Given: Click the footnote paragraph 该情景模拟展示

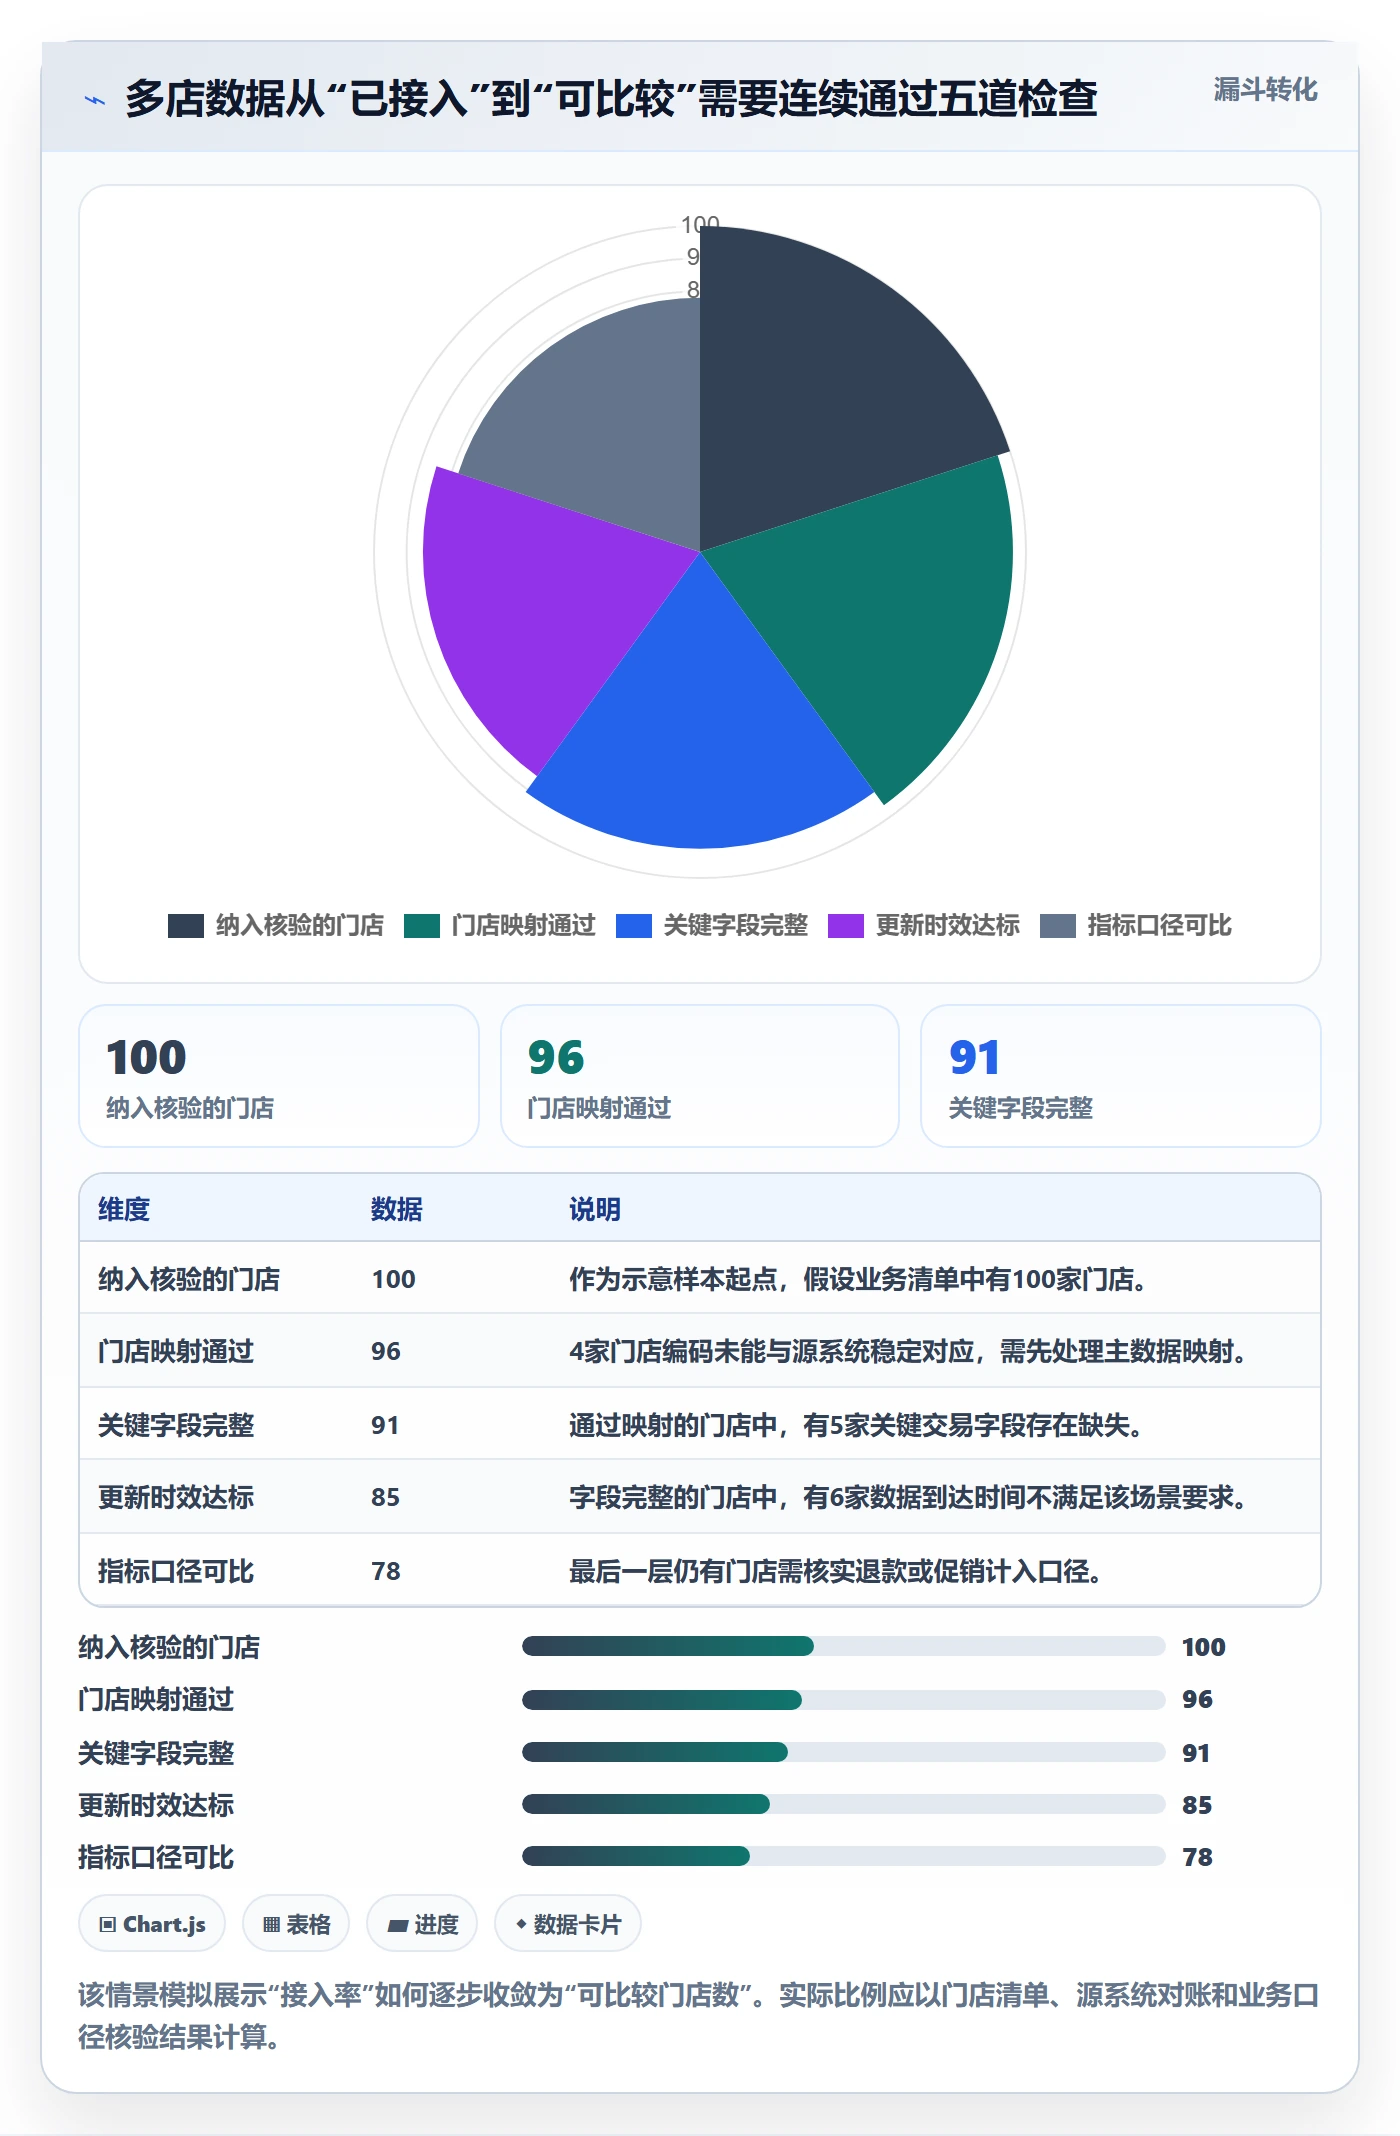Looking at the screenshot, I should [699, 2015].
